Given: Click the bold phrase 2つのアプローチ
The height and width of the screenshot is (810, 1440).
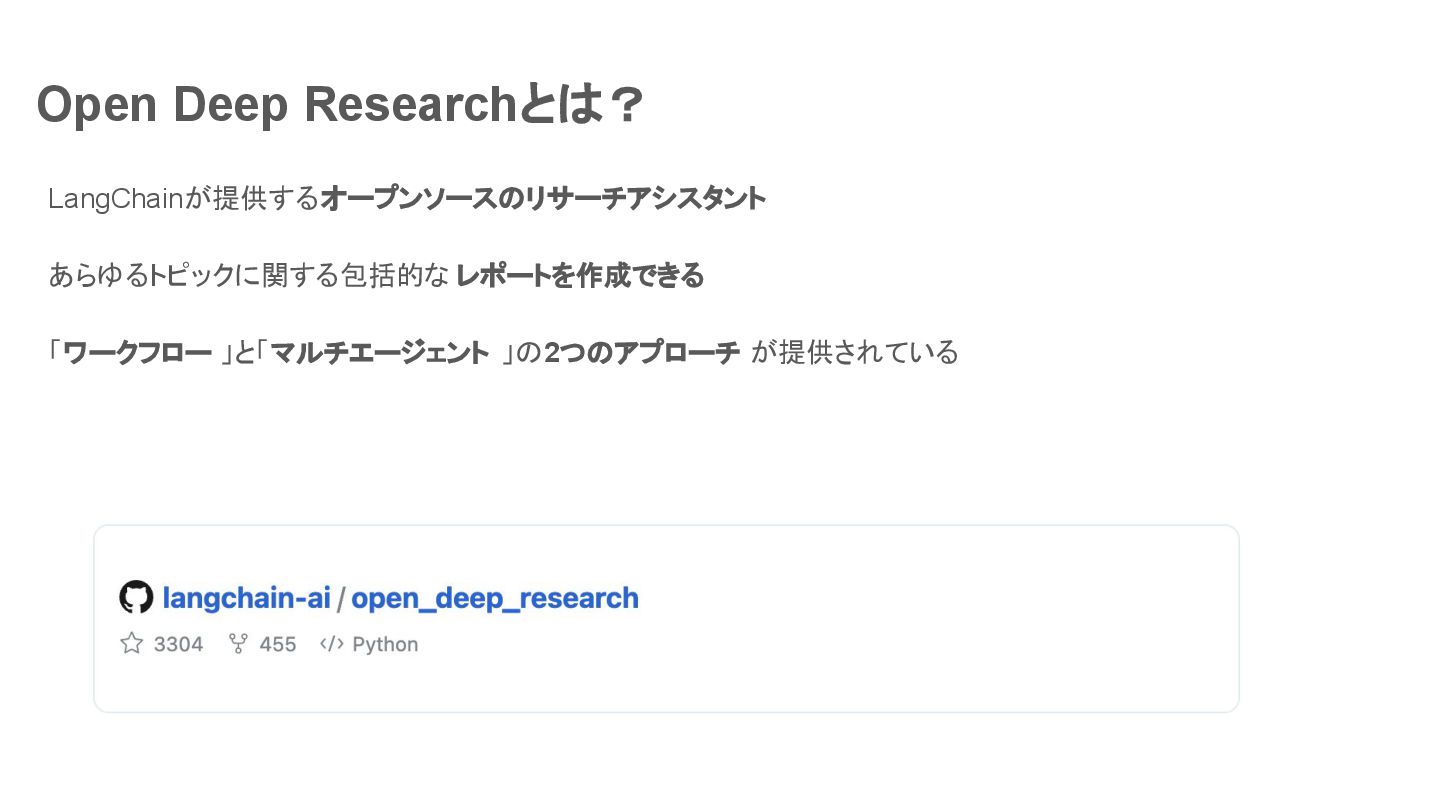Looking at the screenshot, I should click(642, 352).
